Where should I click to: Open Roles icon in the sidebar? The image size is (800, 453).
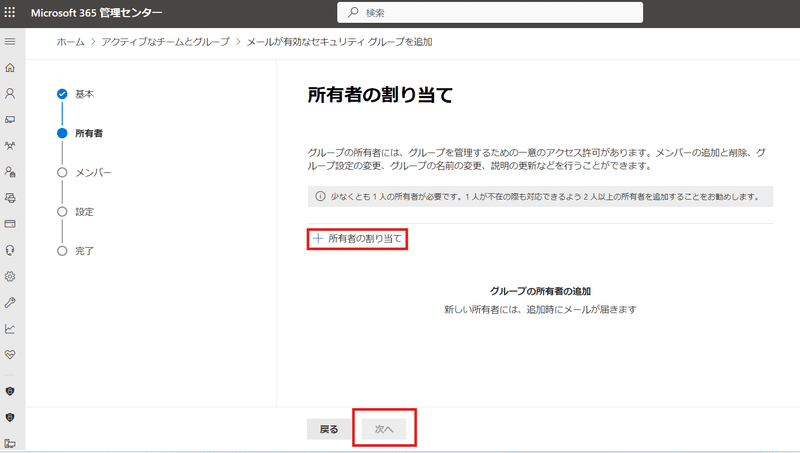(10, 172)
